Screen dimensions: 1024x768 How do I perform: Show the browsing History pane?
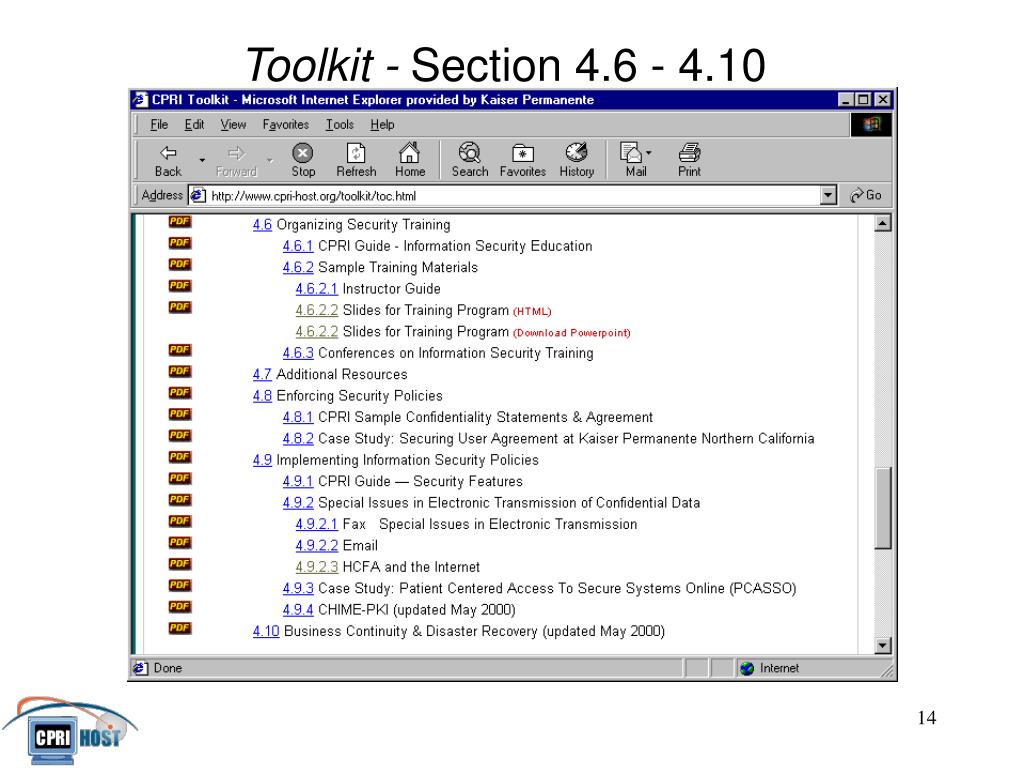pos(576,161)
